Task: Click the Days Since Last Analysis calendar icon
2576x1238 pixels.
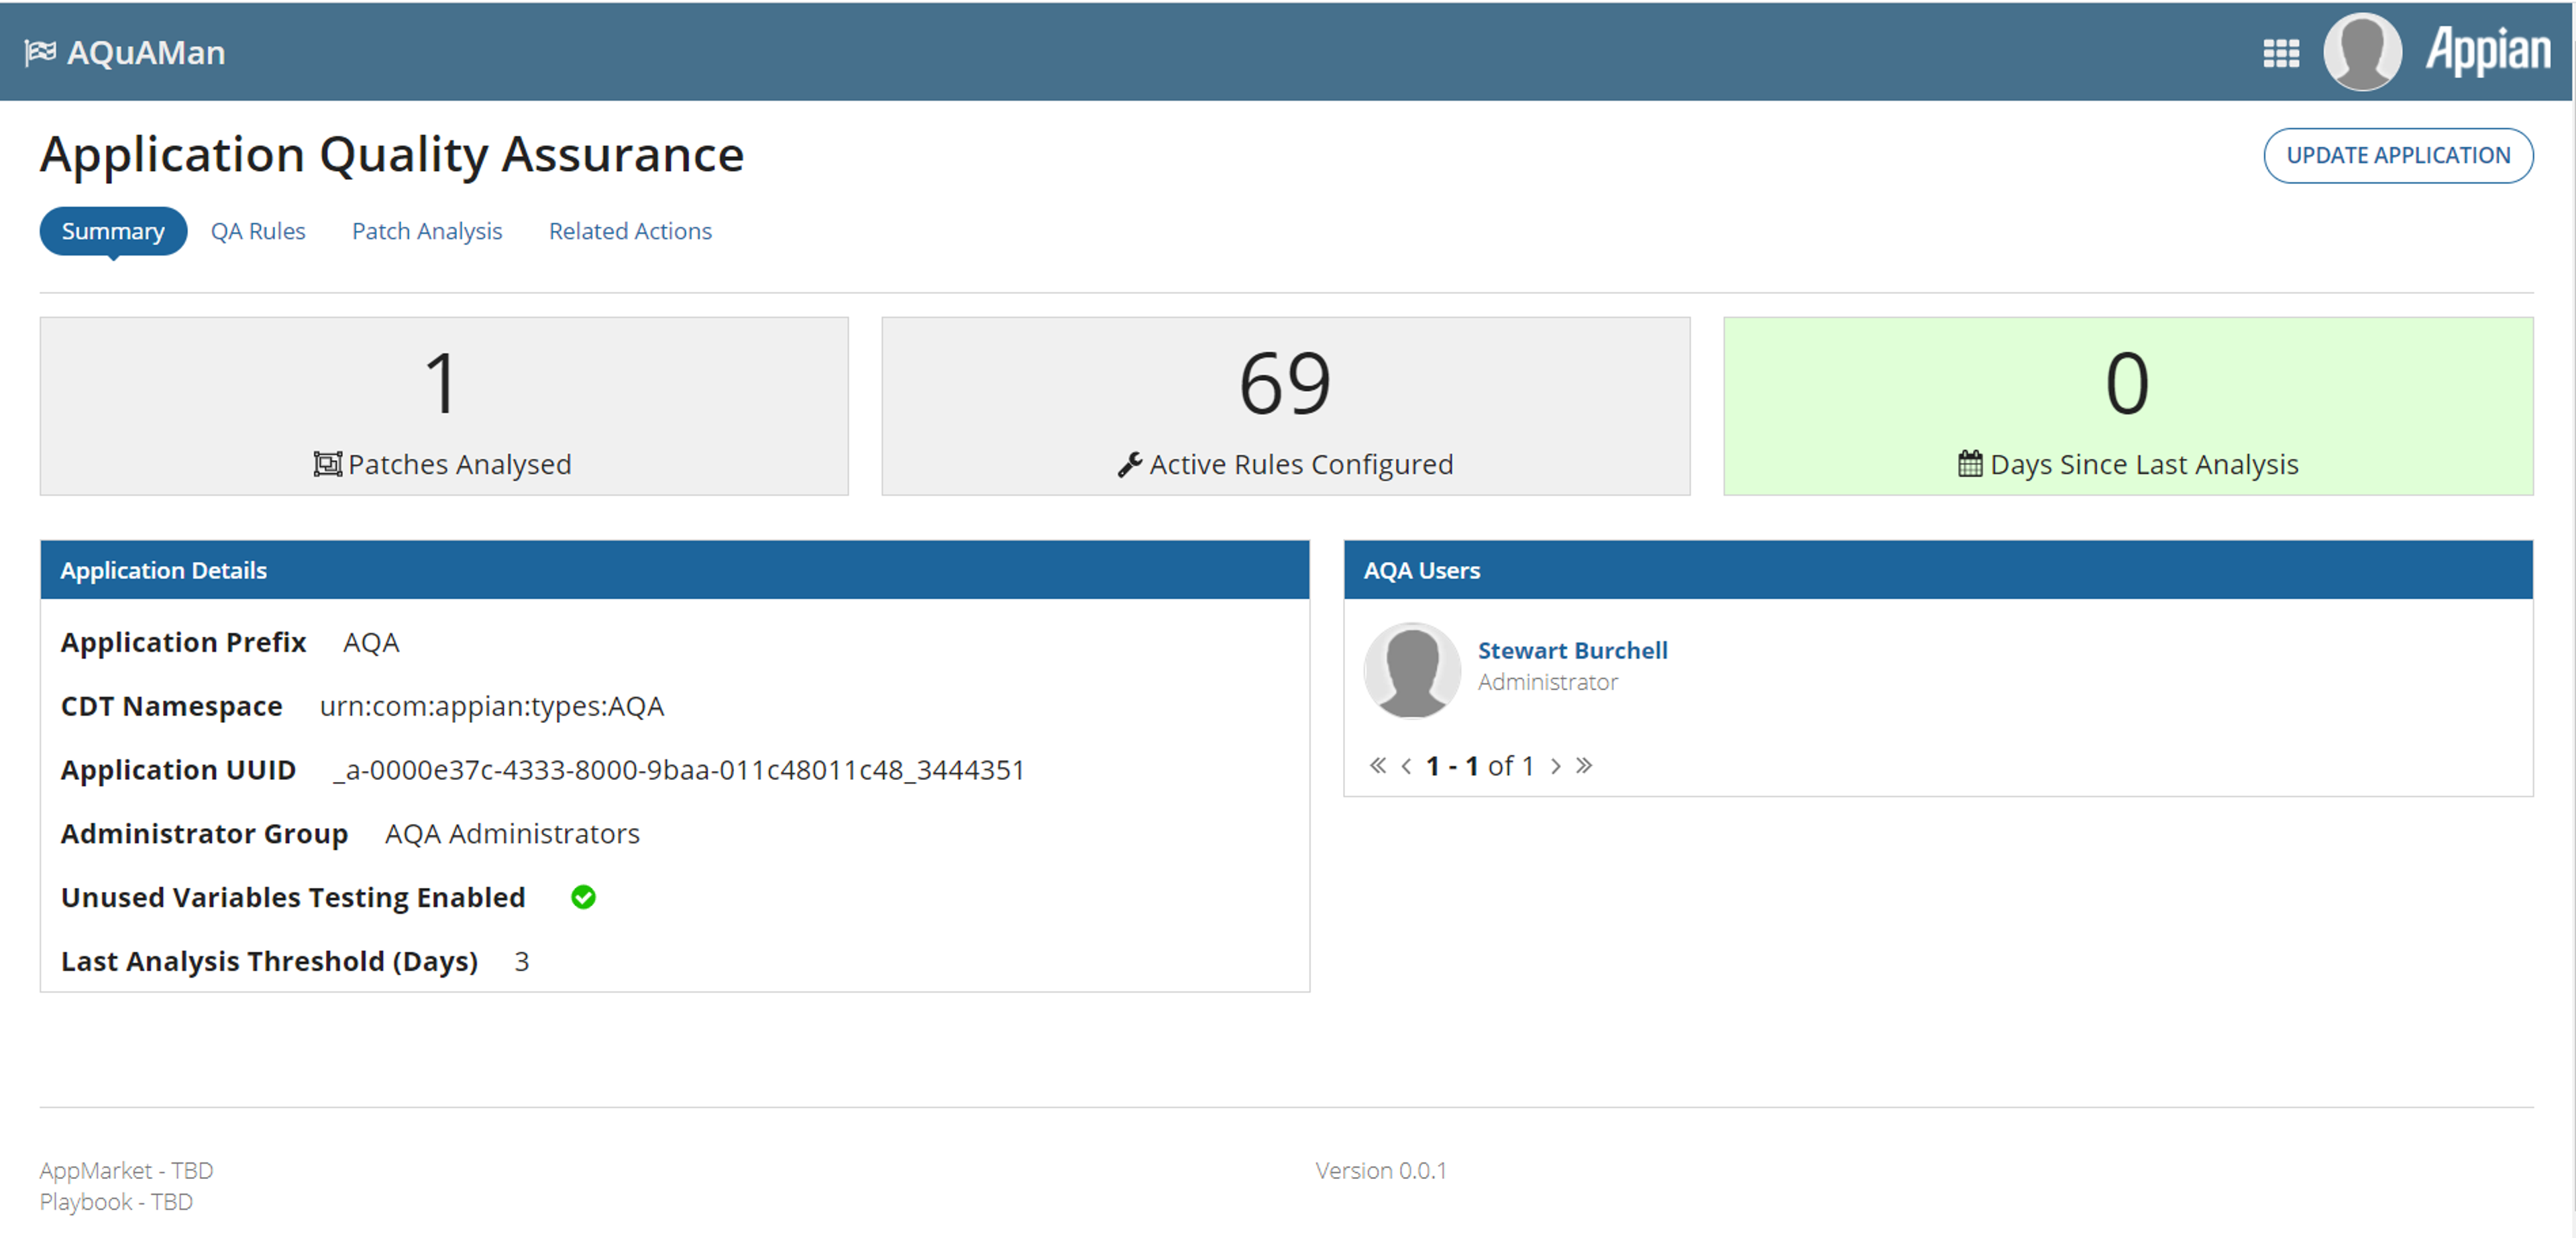Action: pos(1970,464)
